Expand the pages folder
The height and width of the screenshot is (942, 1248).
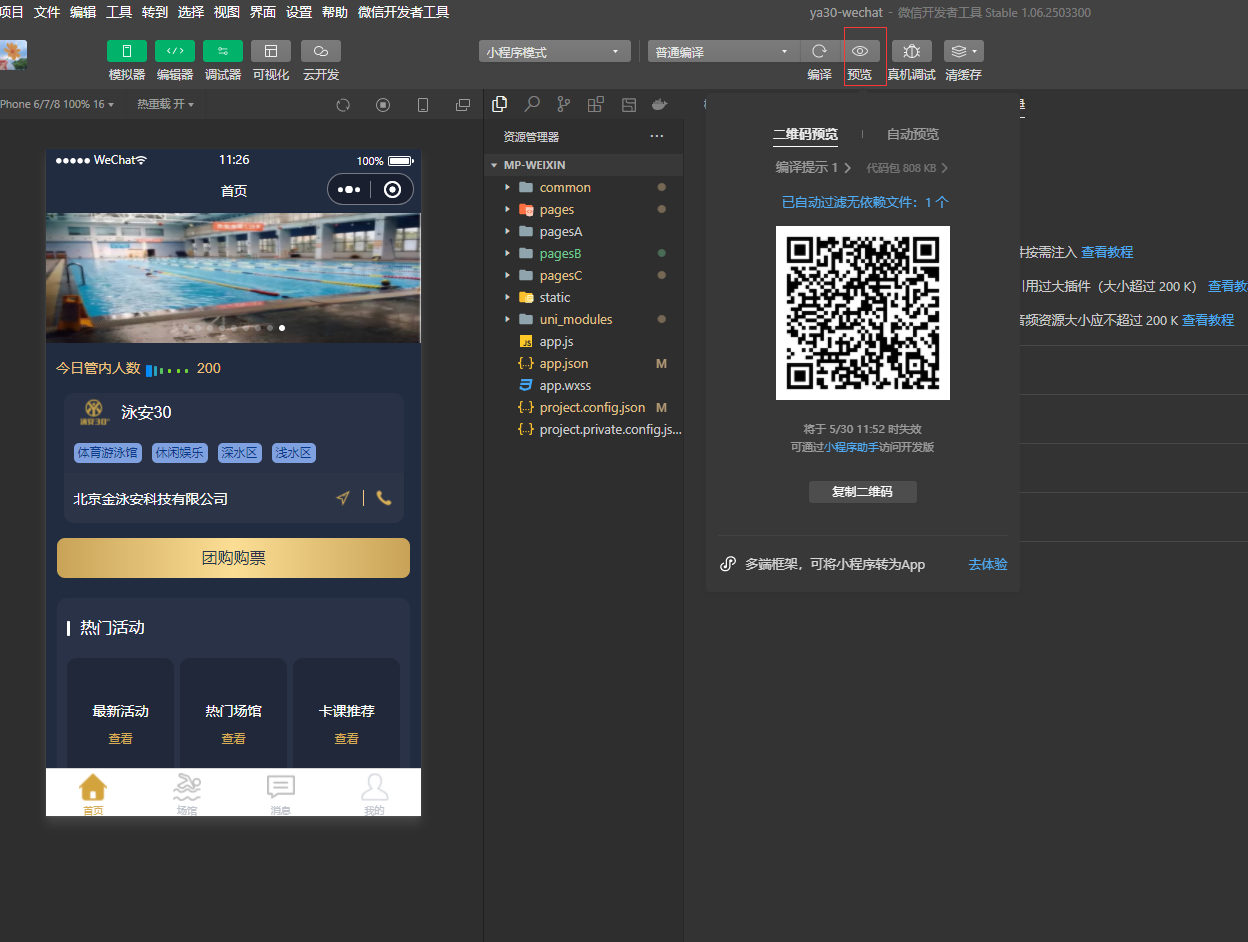[x=584, y=209]
